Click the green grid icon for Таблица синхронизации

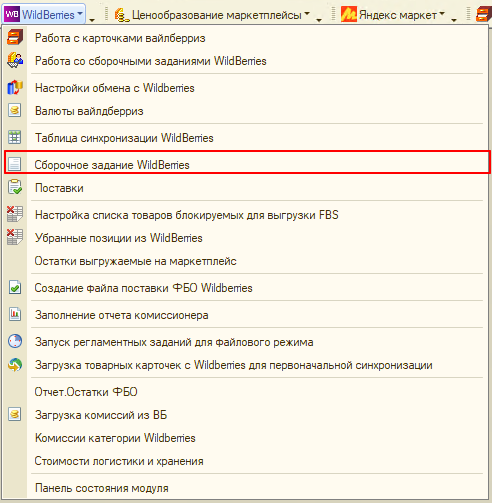point(15,138)
